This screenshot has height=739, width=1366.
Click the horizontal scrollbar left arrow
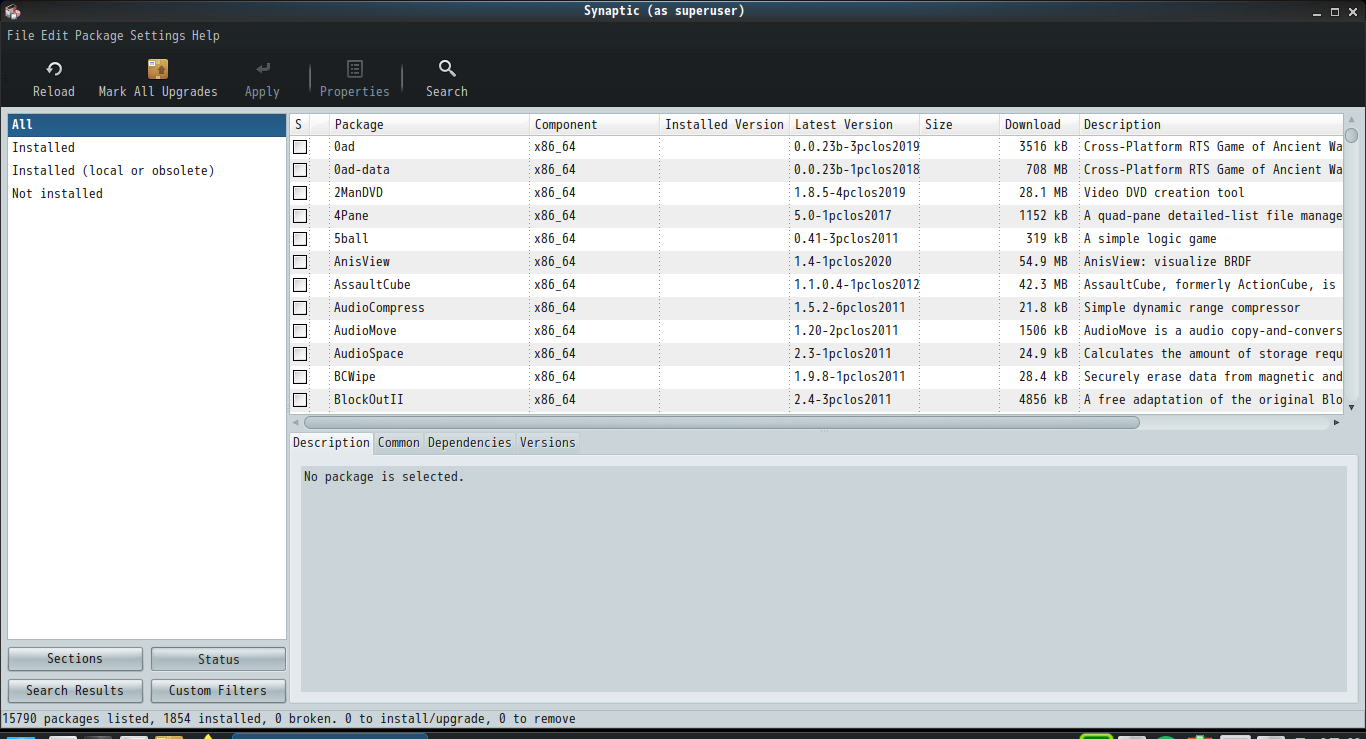[296, 423]
